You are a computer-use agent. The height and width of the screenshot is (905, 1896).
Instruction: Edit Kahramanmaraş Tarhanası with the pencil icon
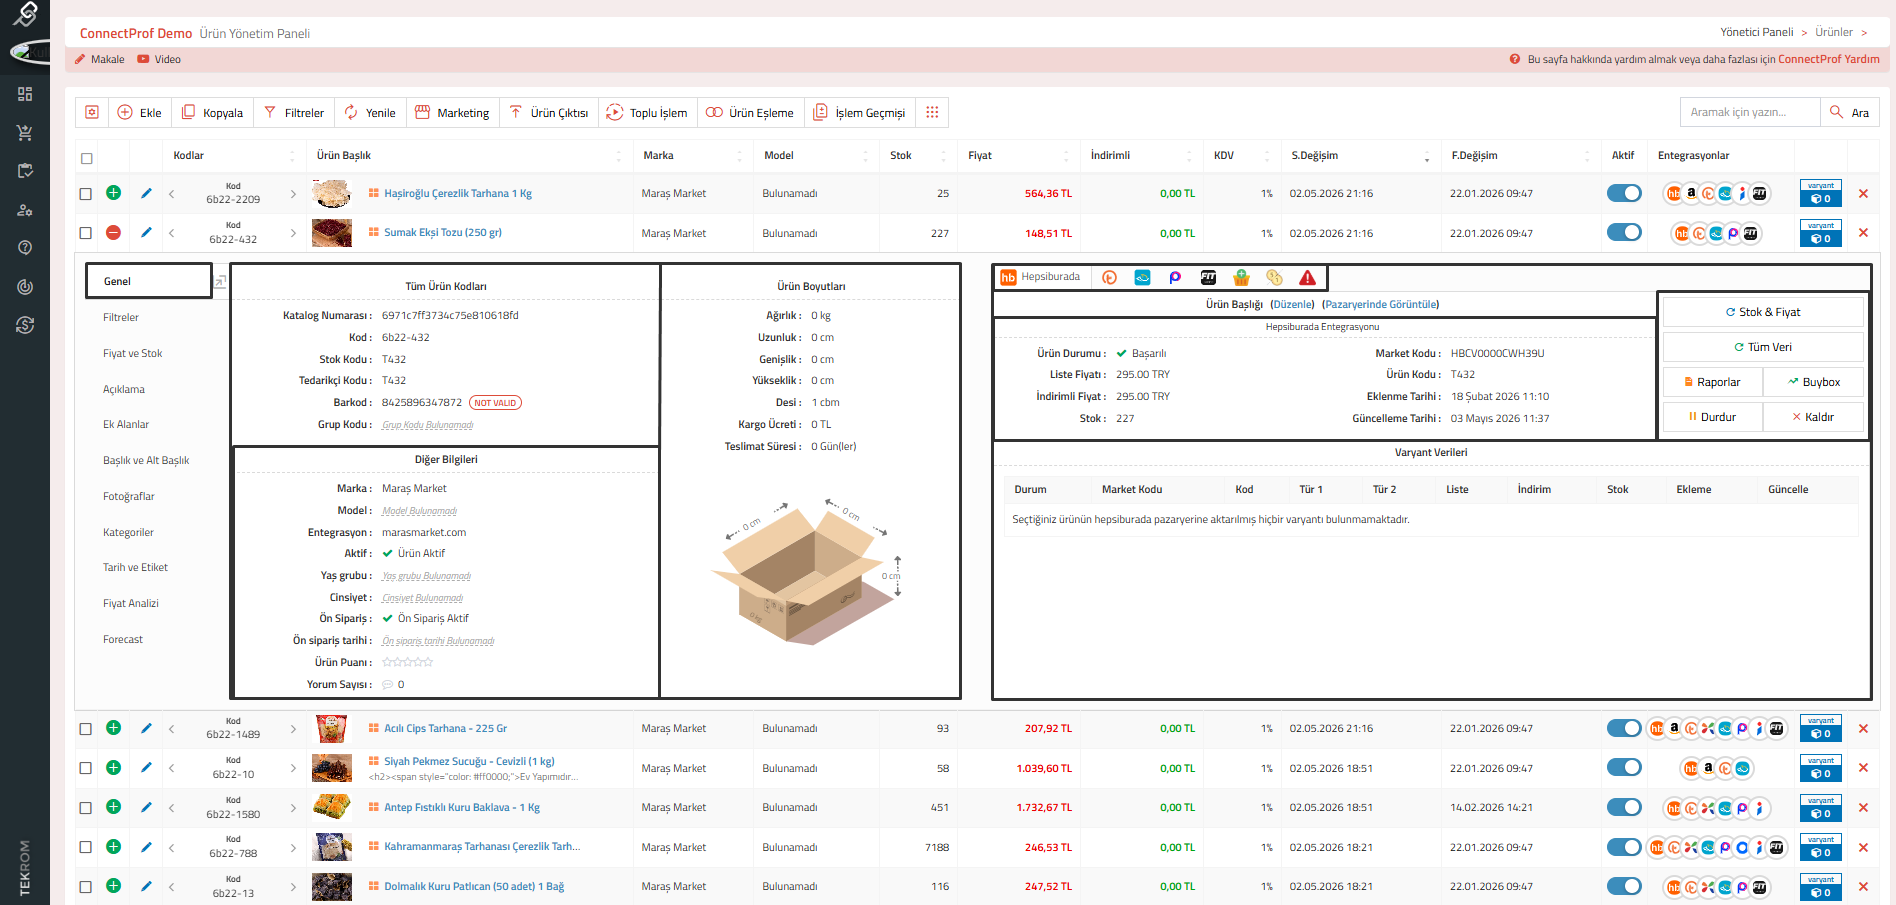tap(146, 847)
